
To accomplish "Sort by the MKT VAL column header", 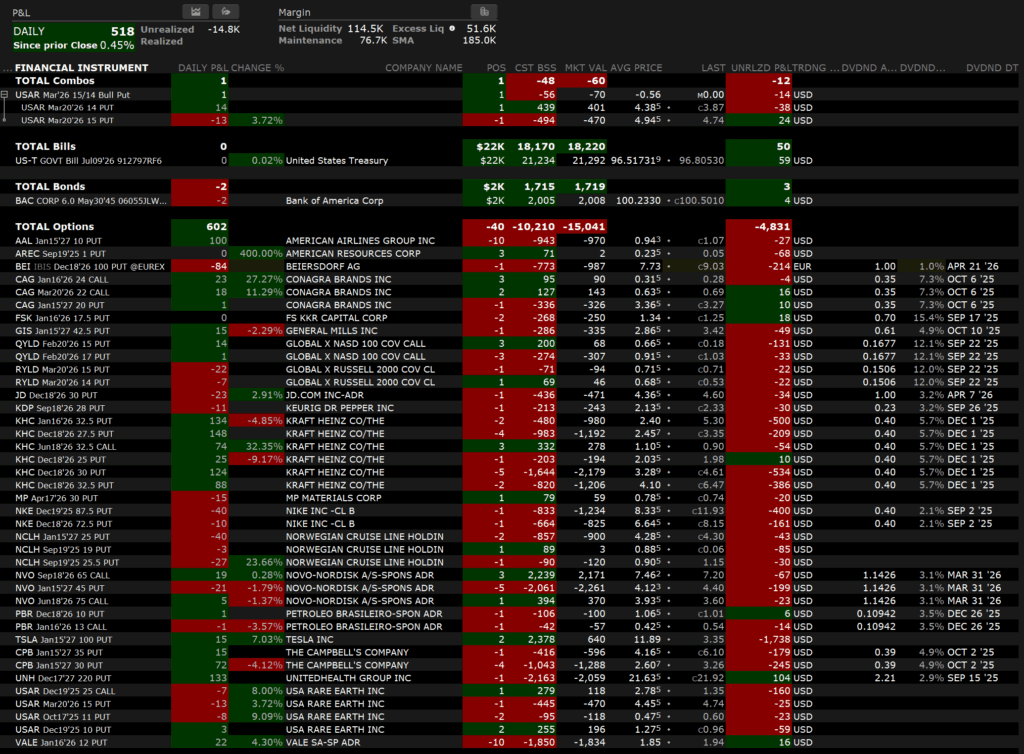I will click(585, 67).
